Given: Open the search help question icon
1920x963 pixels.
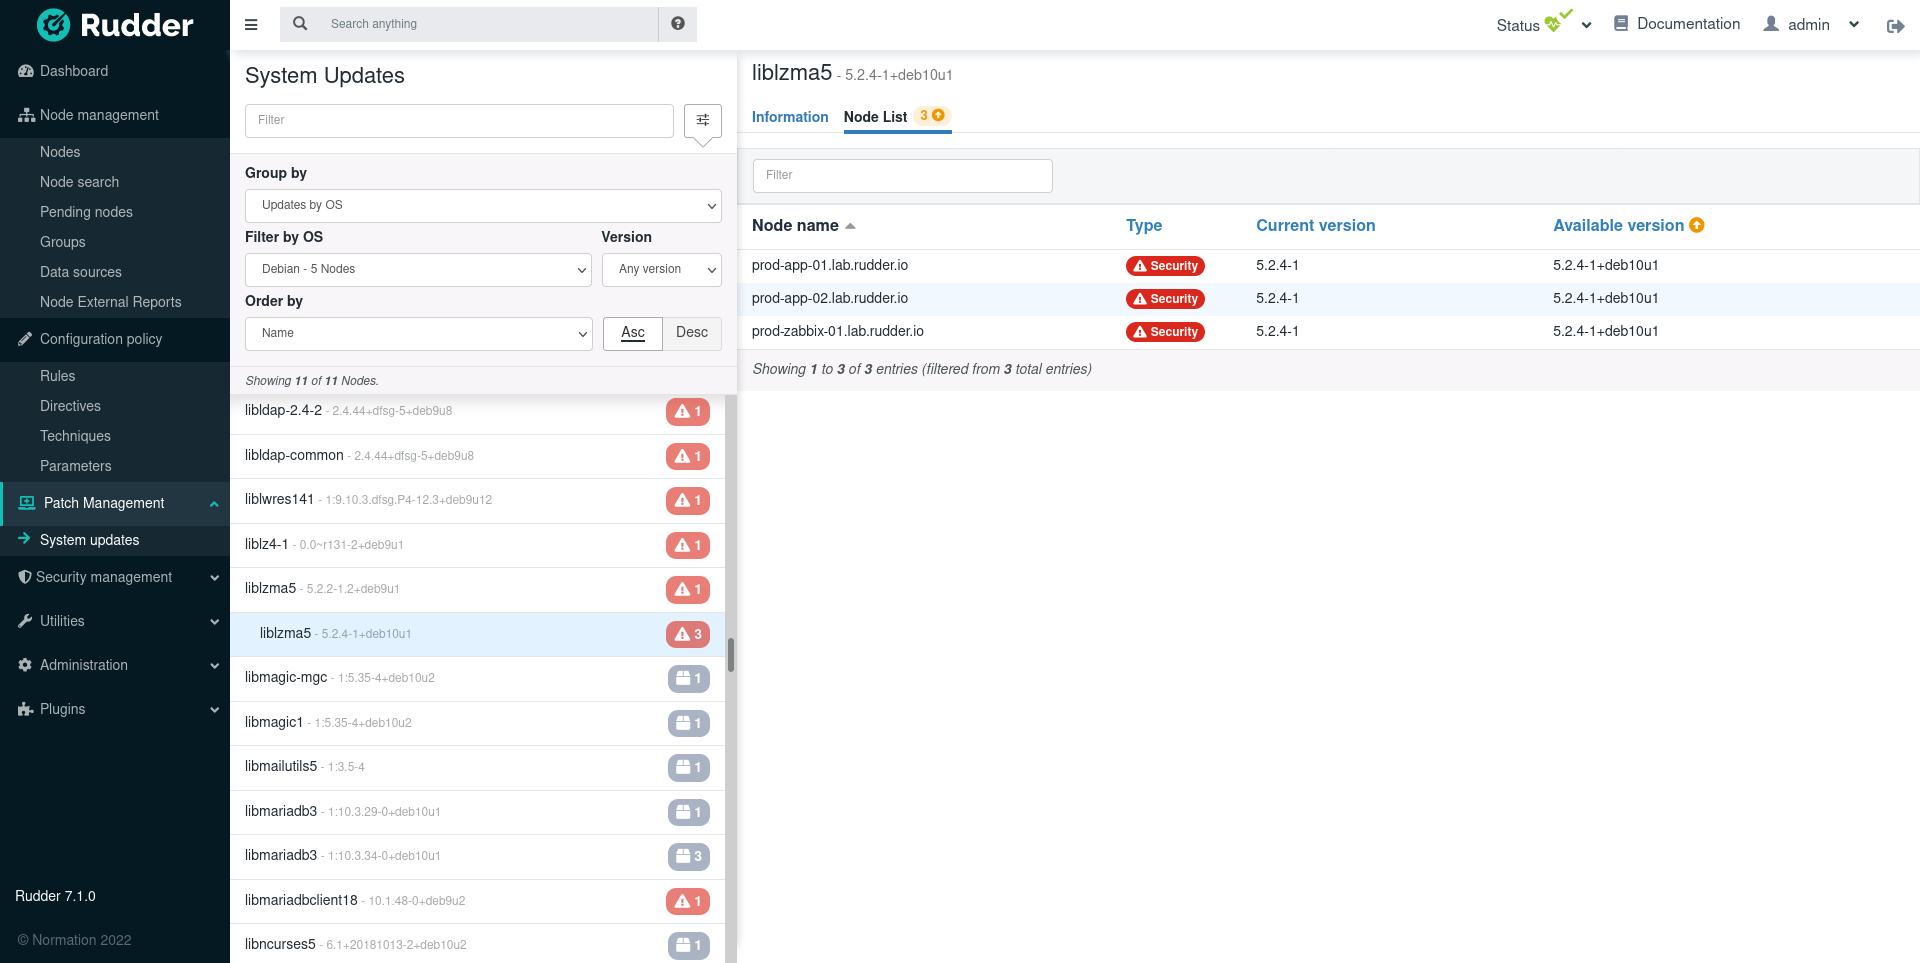Looking at the screenshot, I should pyautogui.click(x=678, y=24).
